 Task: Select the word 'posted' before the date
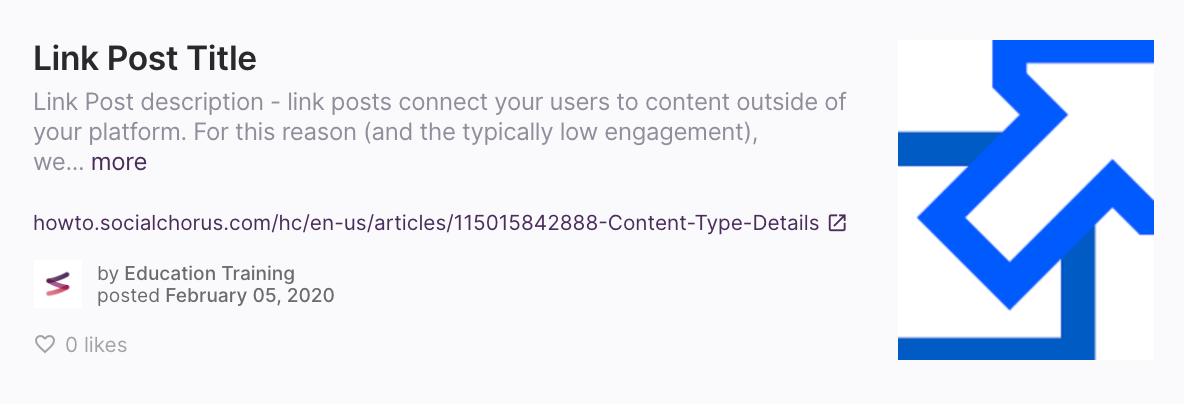(x=128, y=295)
